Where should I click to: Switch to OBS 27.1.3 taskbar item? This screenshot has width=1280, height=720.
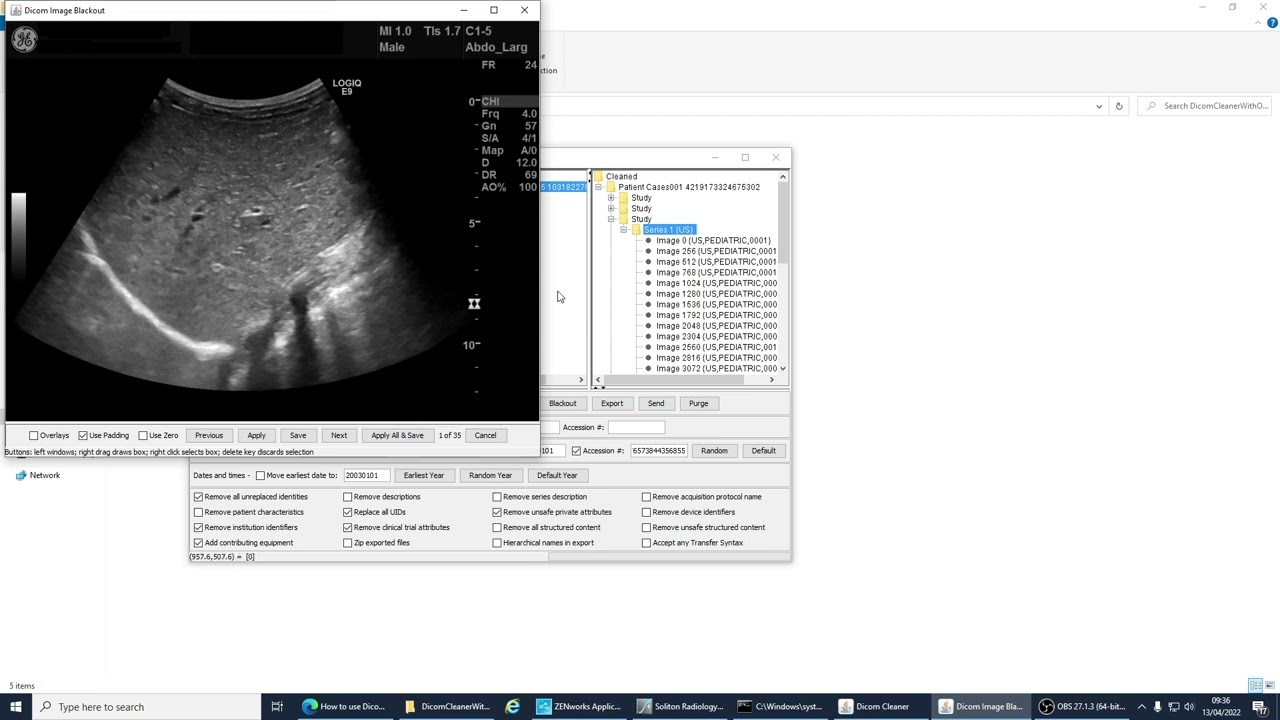coord(1081,707)
